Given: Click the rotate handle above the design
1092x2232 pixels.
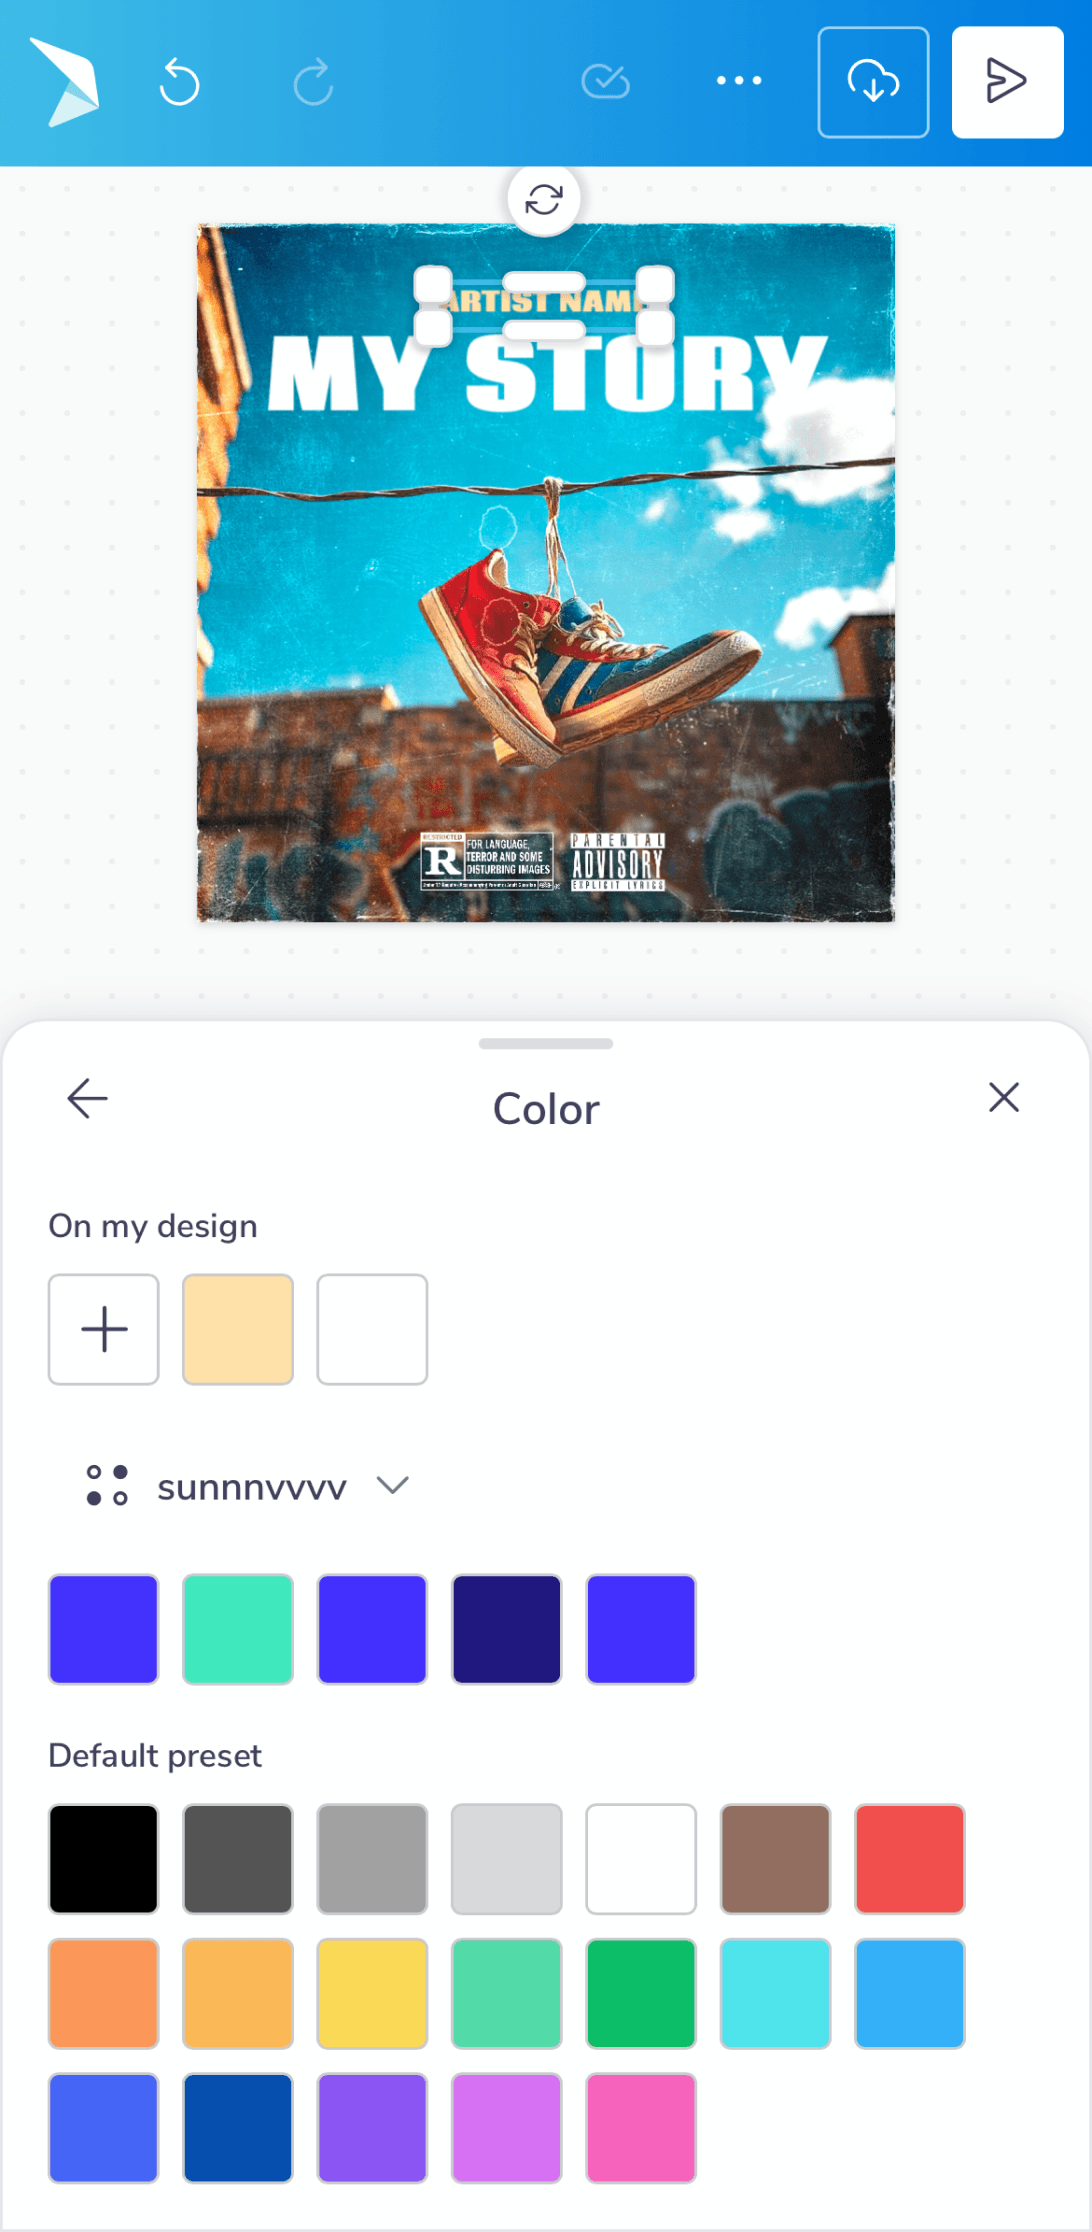Looking at the screenshot, I should [x=544, y=199].
